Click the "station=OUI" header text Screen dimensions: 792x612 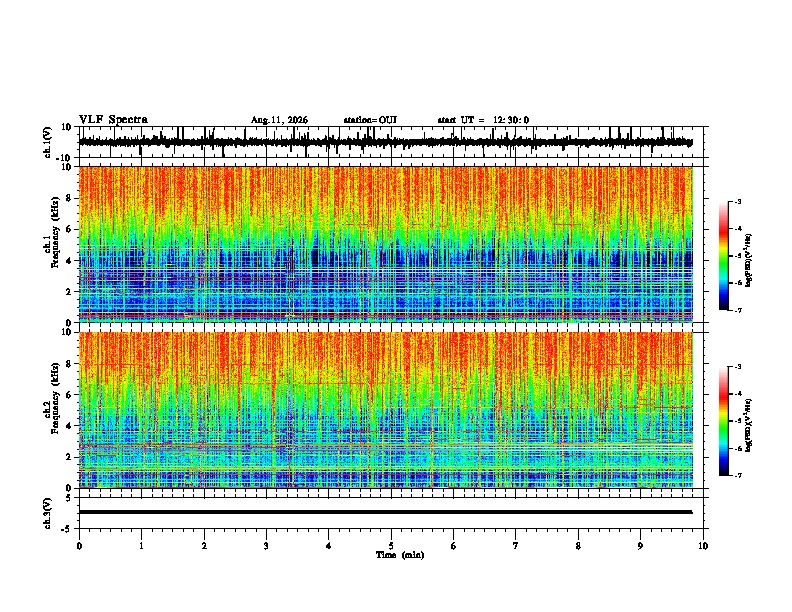coord(370,120)
